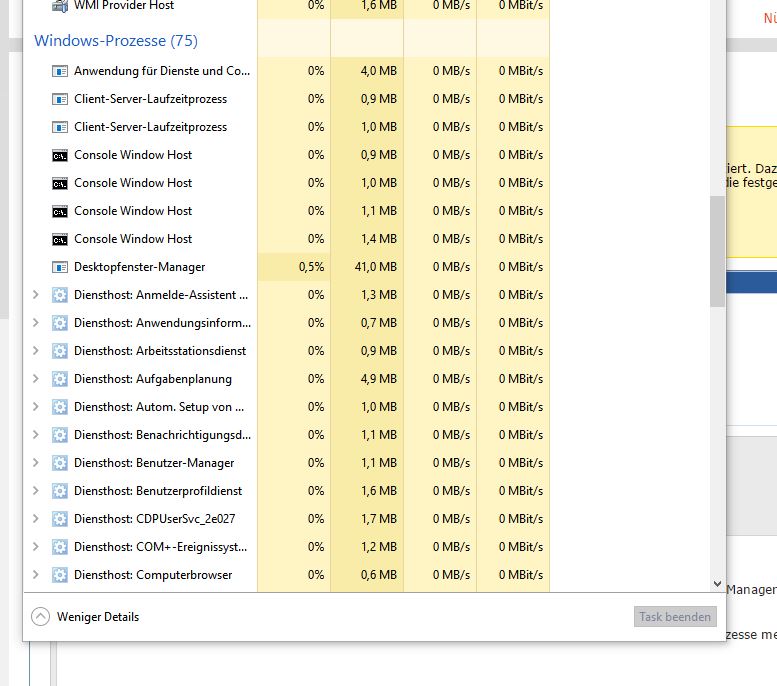Viewport: 777px width, 686px height.
Task: Click gear icon of Diensthost: CDPUserSvc_2e027
Action: pyautogui.click(x=60, y=519)
